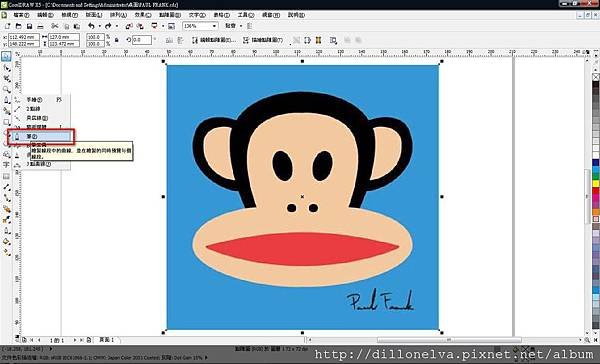The width and height of the screenshot is (600, 364).
Task: Select the Text tool (字)
Action: 6,165
